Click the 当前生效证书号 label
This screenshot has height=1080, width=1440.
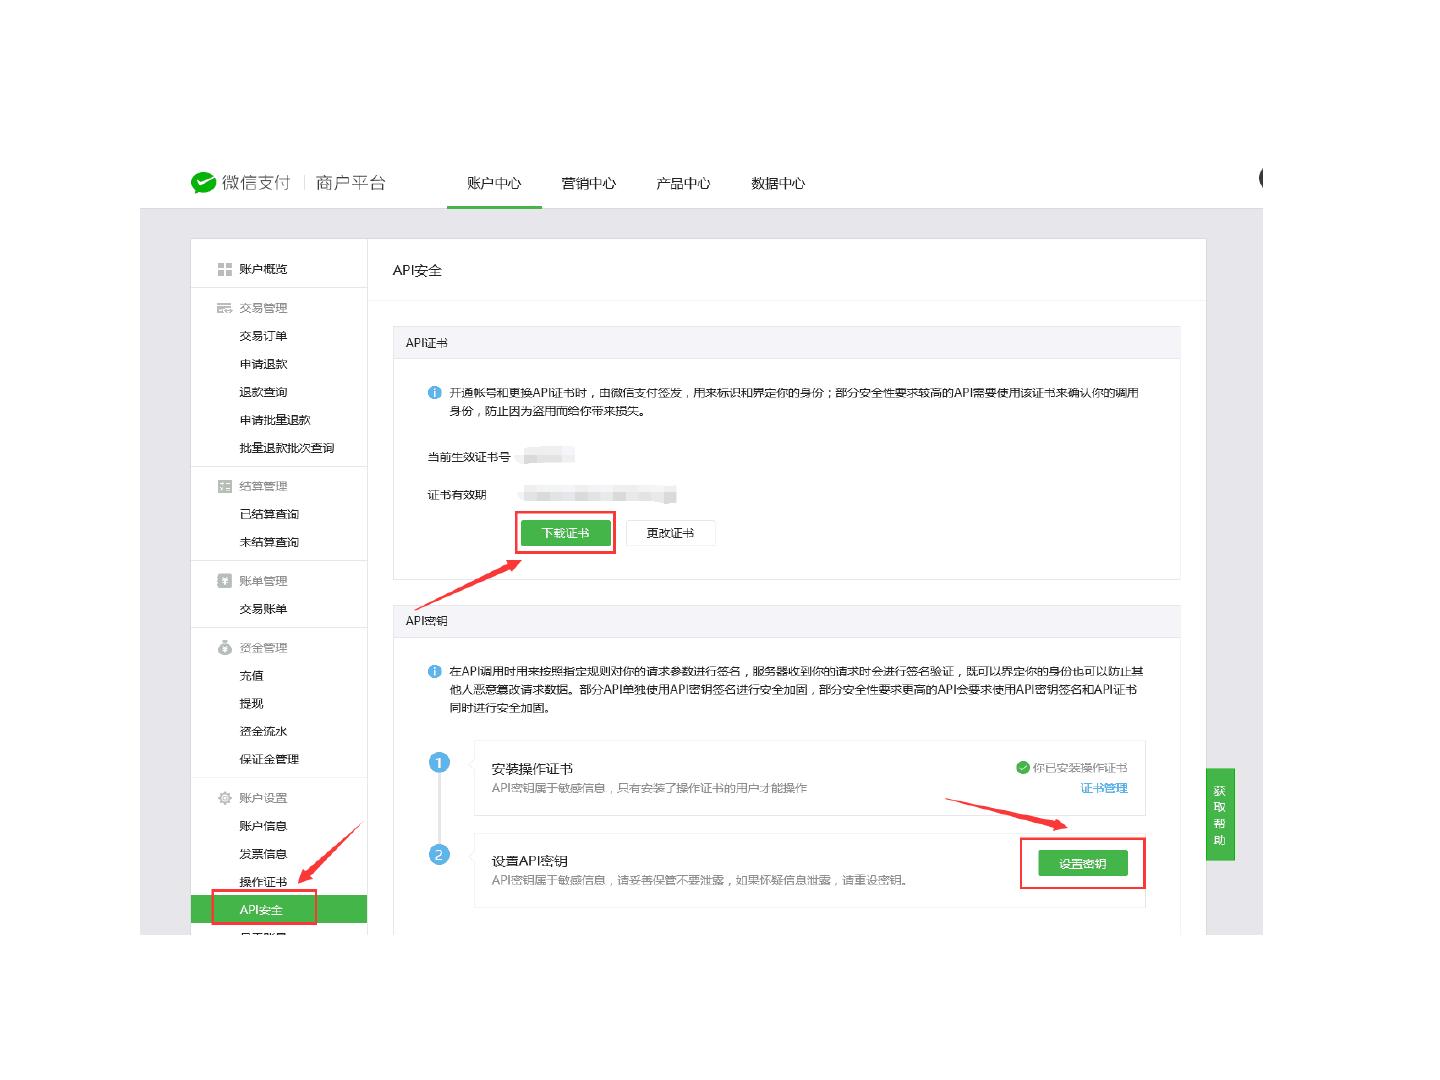tap(469, 457)
